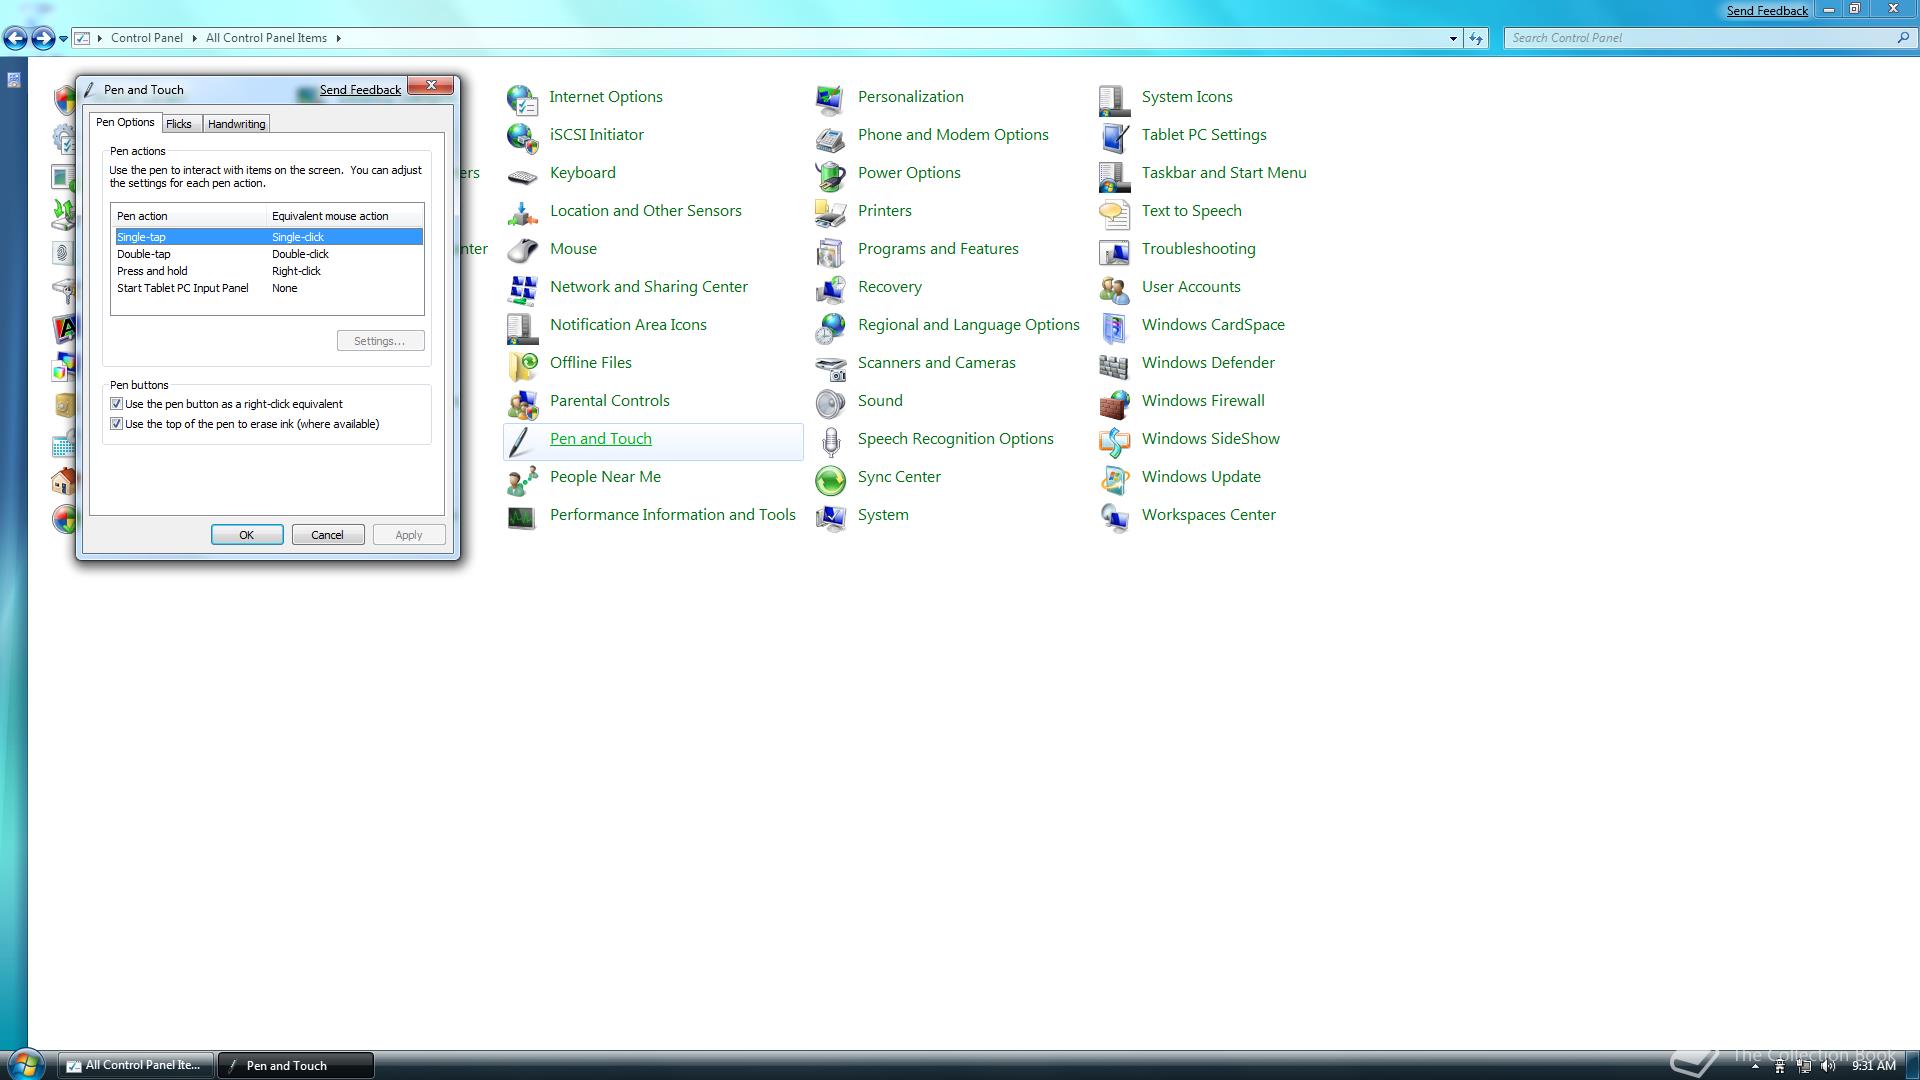The height and width of the screenshot is (1080, 1920).
Task: Click the Mouse icon
Action: click(x=522, y=250)
